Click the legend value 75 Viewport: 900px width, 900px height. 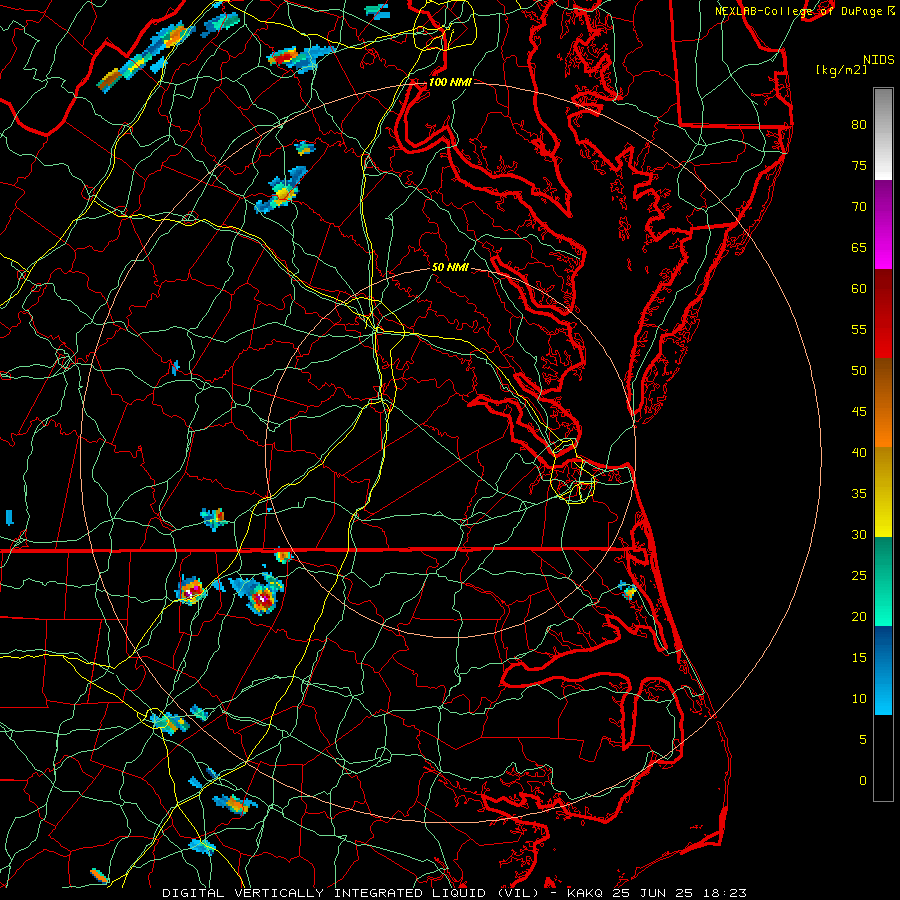[859, 165]
